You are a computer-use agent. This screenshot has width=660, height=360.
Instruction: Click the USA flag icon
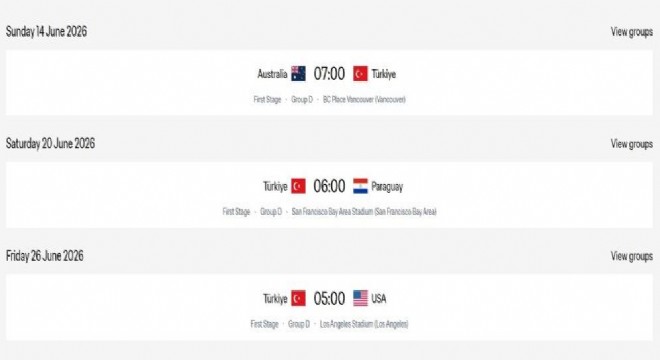360,299
